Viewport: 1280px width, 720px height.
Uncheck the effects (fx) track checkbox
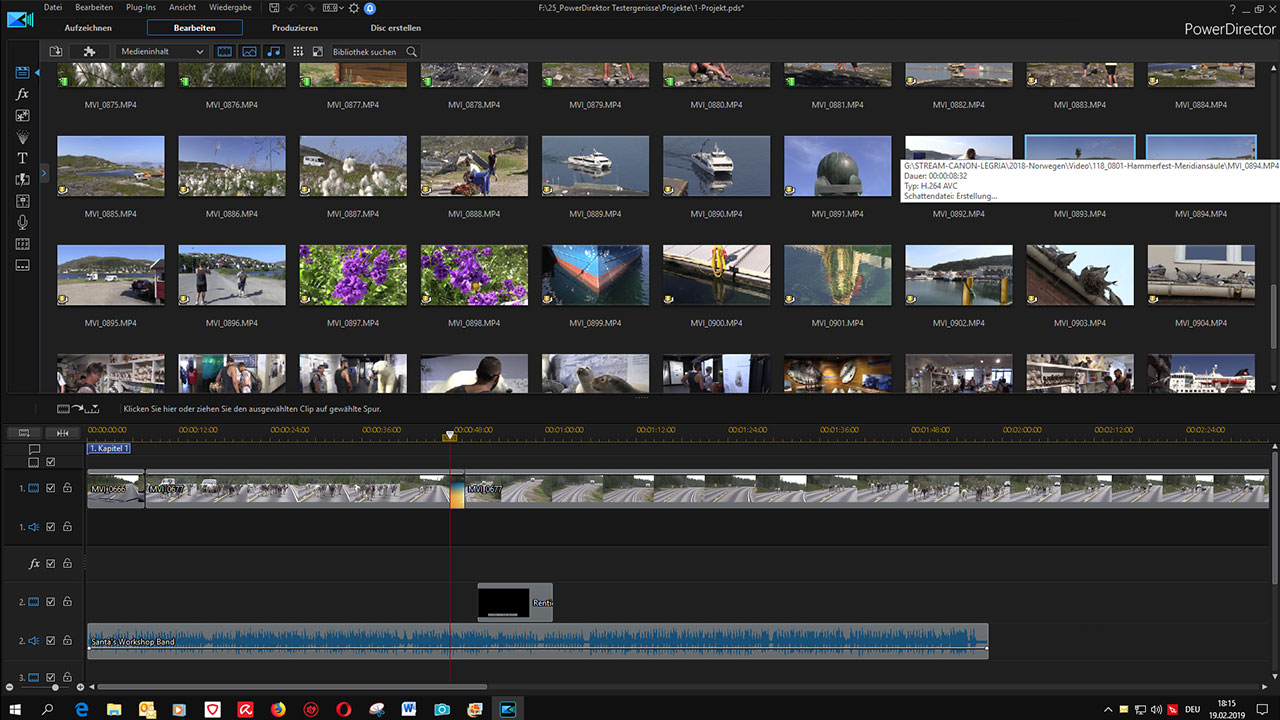click(x=51, y=564)
